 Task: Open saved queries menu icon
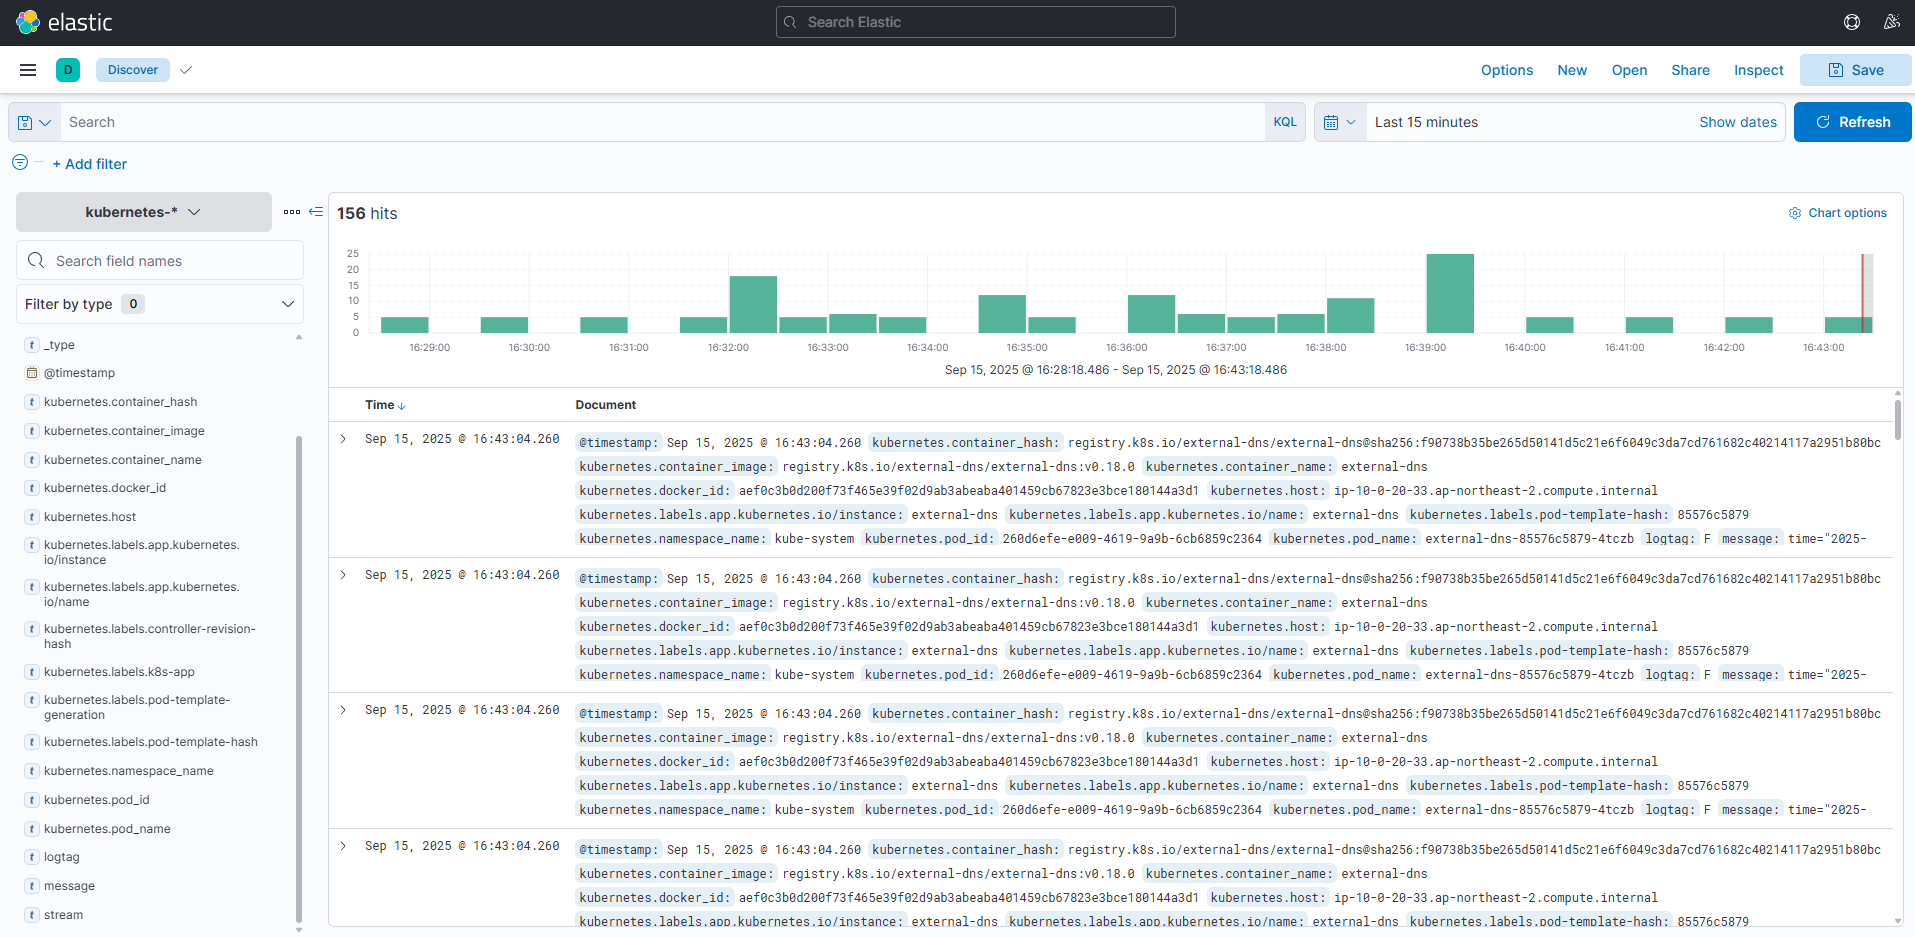(x=34, y=122)
